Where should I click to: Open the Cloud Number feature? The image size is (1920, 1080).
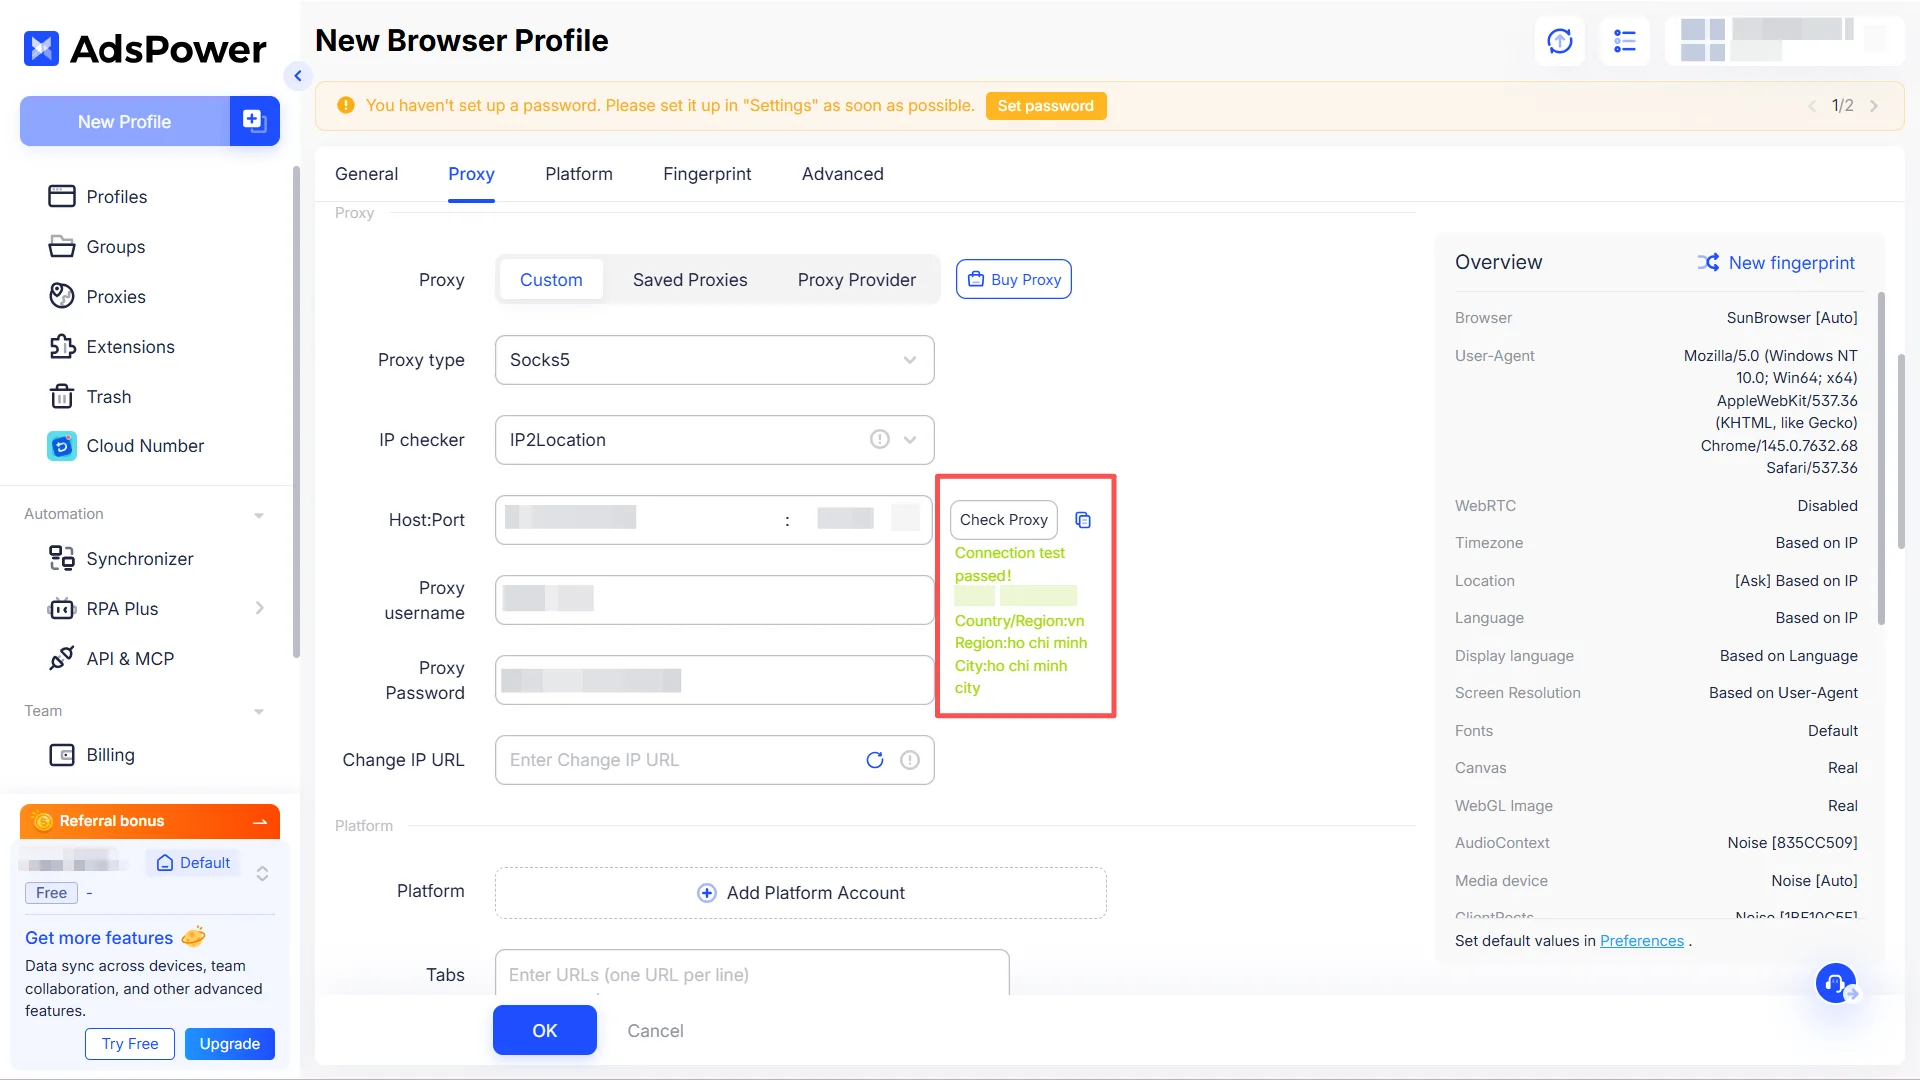point(145,446)
